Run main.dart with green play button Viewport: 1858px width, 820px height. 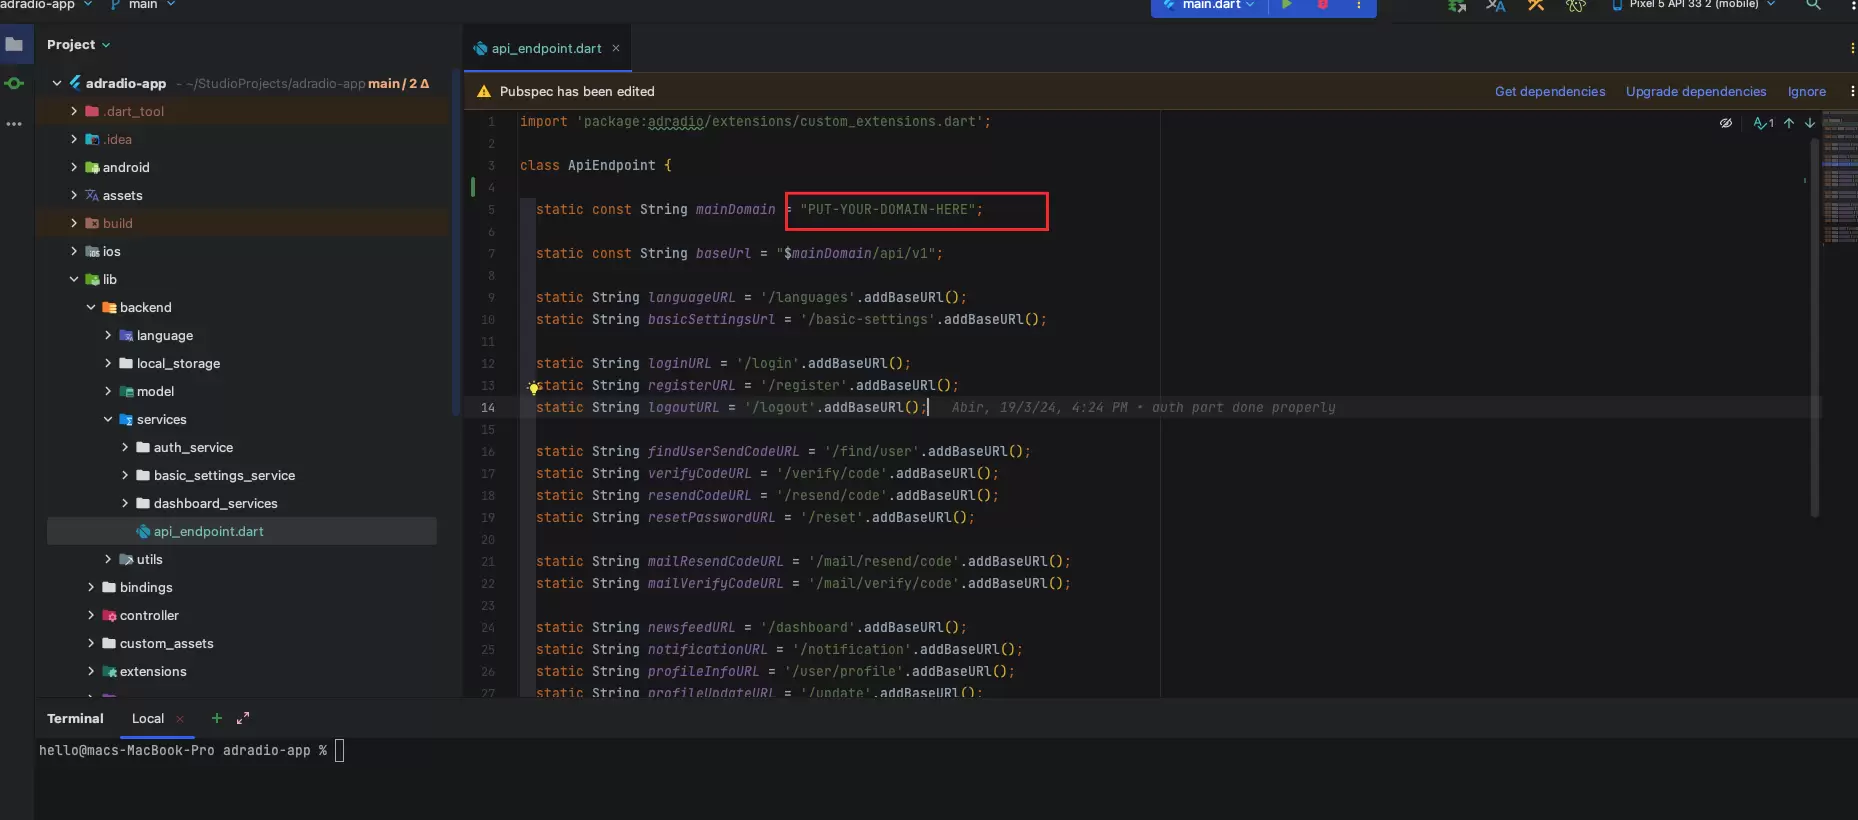(x=1287, y=5)
